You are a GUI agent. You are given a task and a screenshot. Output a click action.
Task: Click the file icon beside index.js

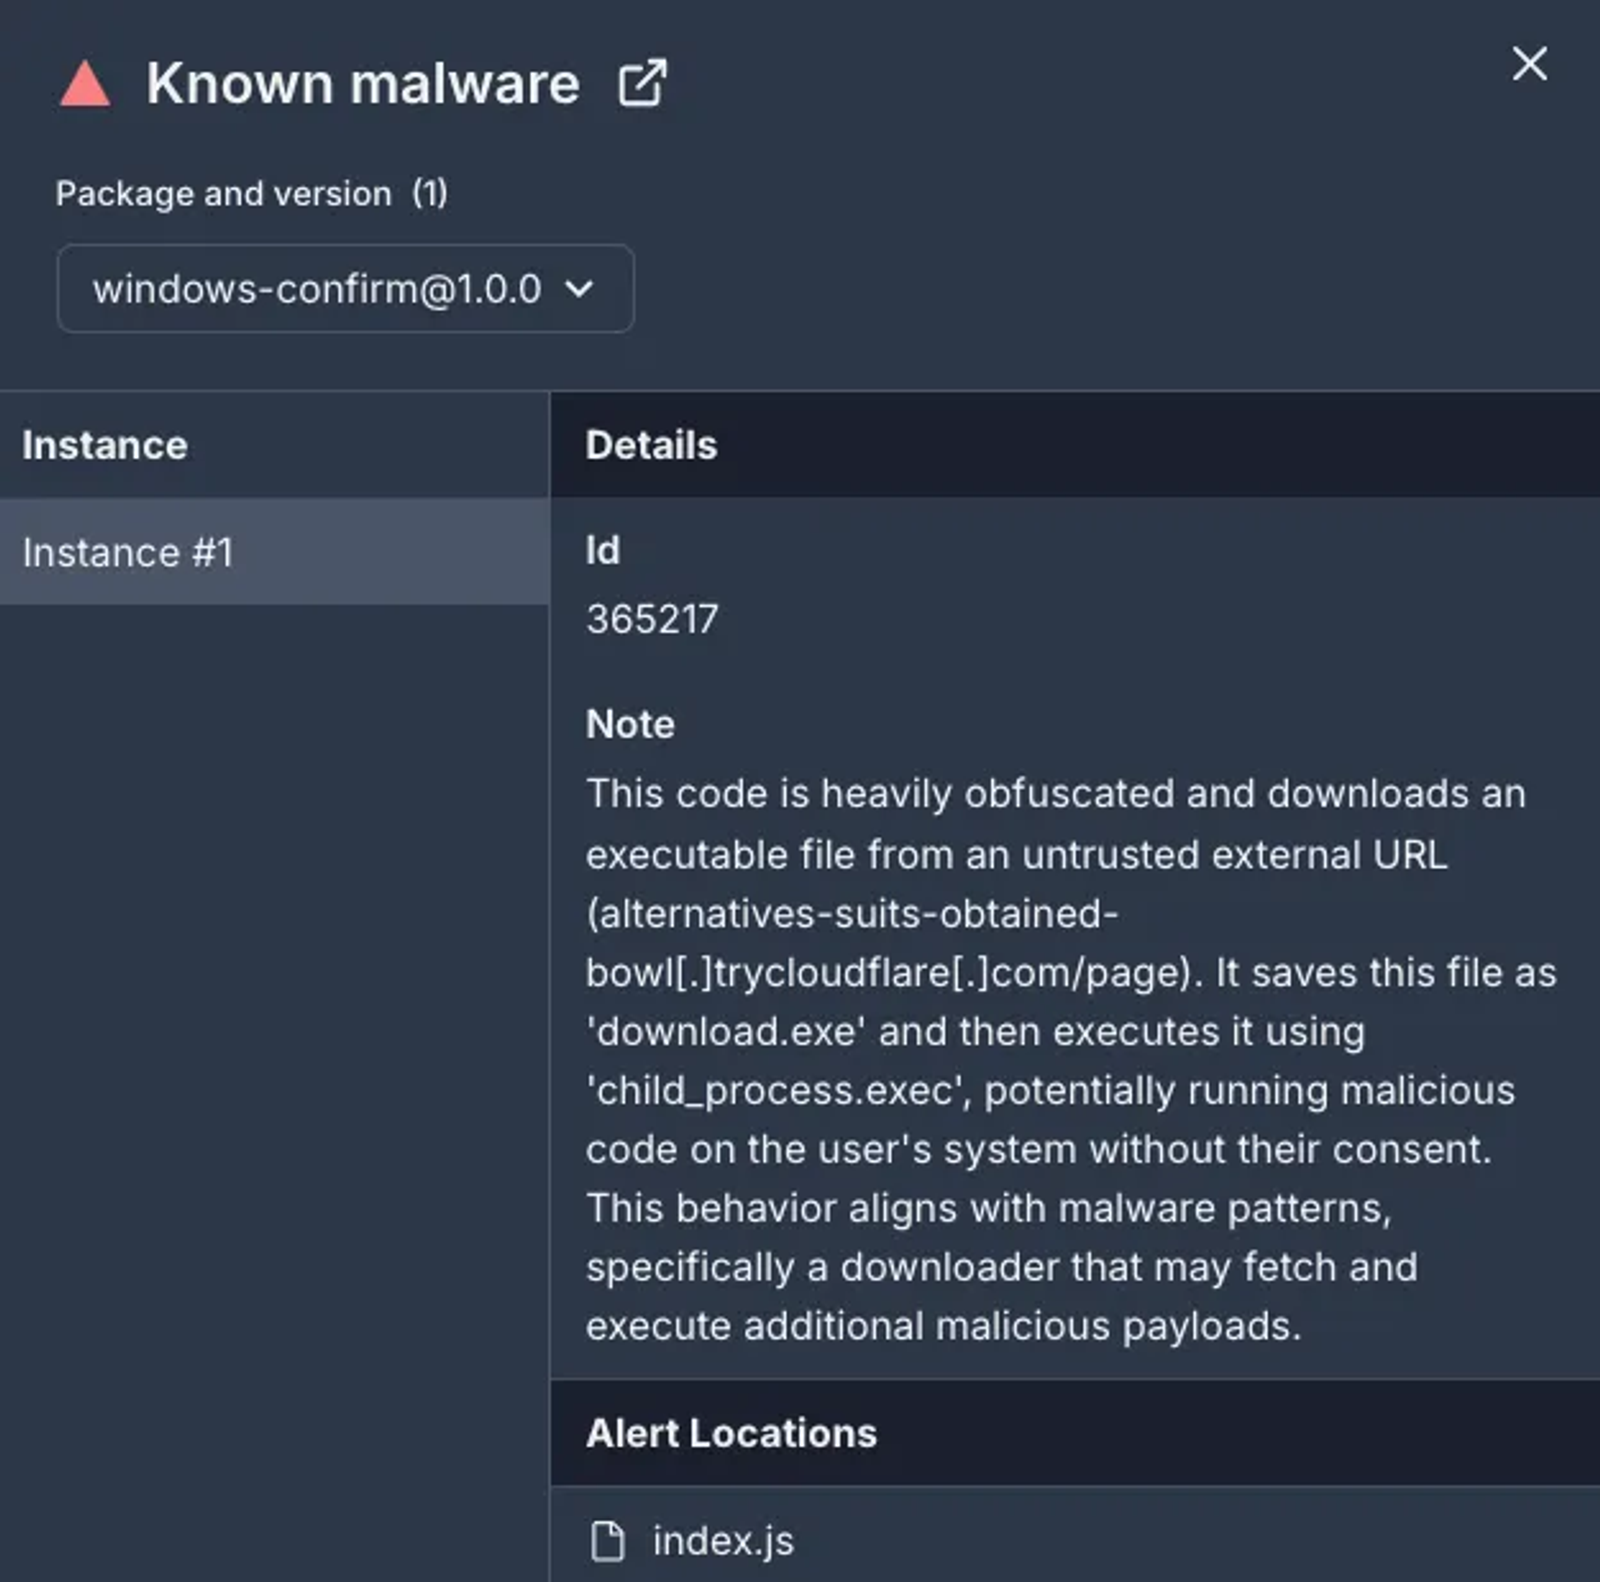coord(607,1541)
